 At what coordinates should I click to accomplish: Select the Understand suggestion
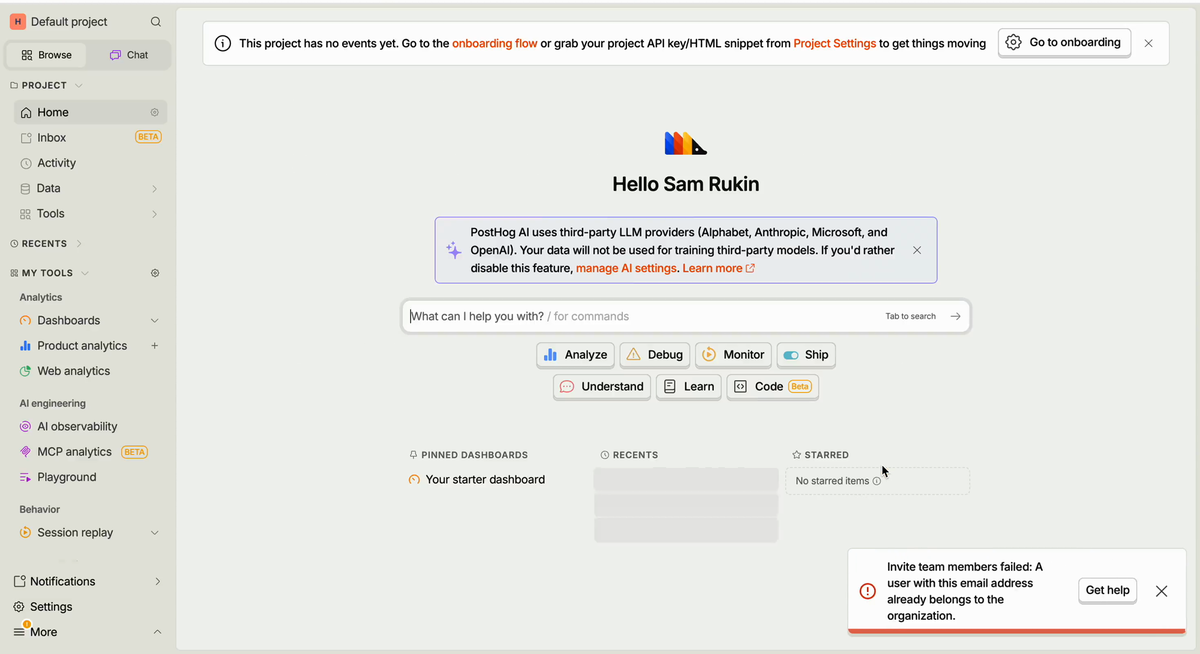(602, 387)
